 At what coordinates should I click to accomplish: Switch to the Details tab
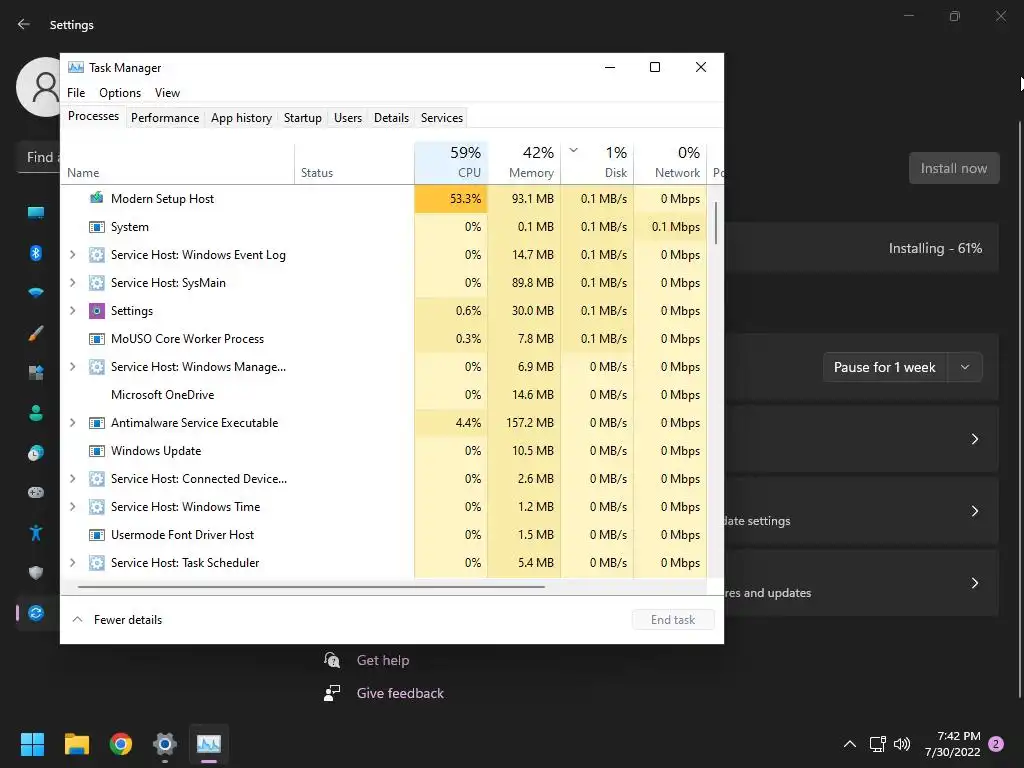[x=391, y=118]
